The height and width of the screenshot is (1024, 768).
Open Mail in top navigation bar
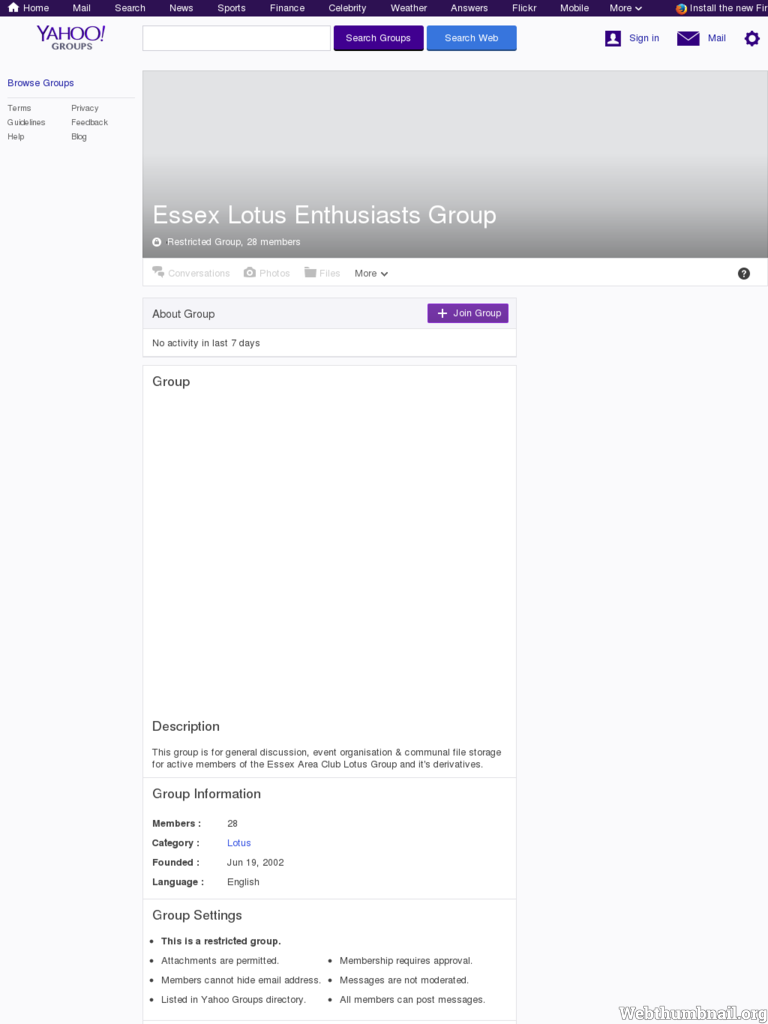point(82,8)
